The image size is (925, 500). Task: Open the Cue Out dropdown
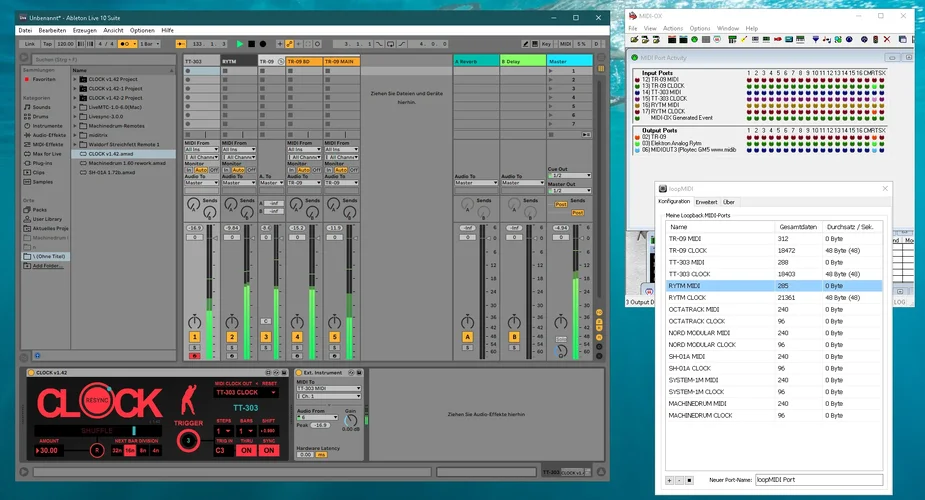(x=569, y=175)
